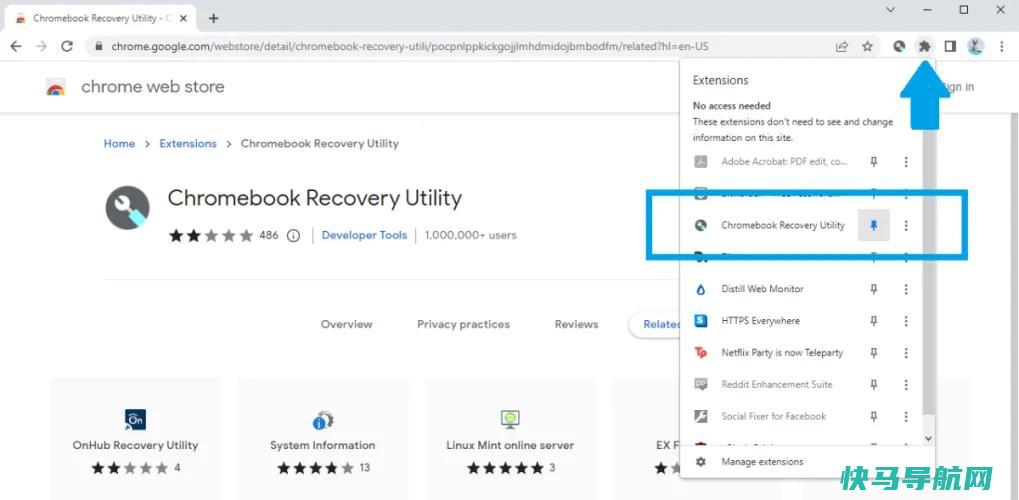This screenshot has height=500, width=1019.
Task: Open more options for Social Fixer
Action: 906,417
